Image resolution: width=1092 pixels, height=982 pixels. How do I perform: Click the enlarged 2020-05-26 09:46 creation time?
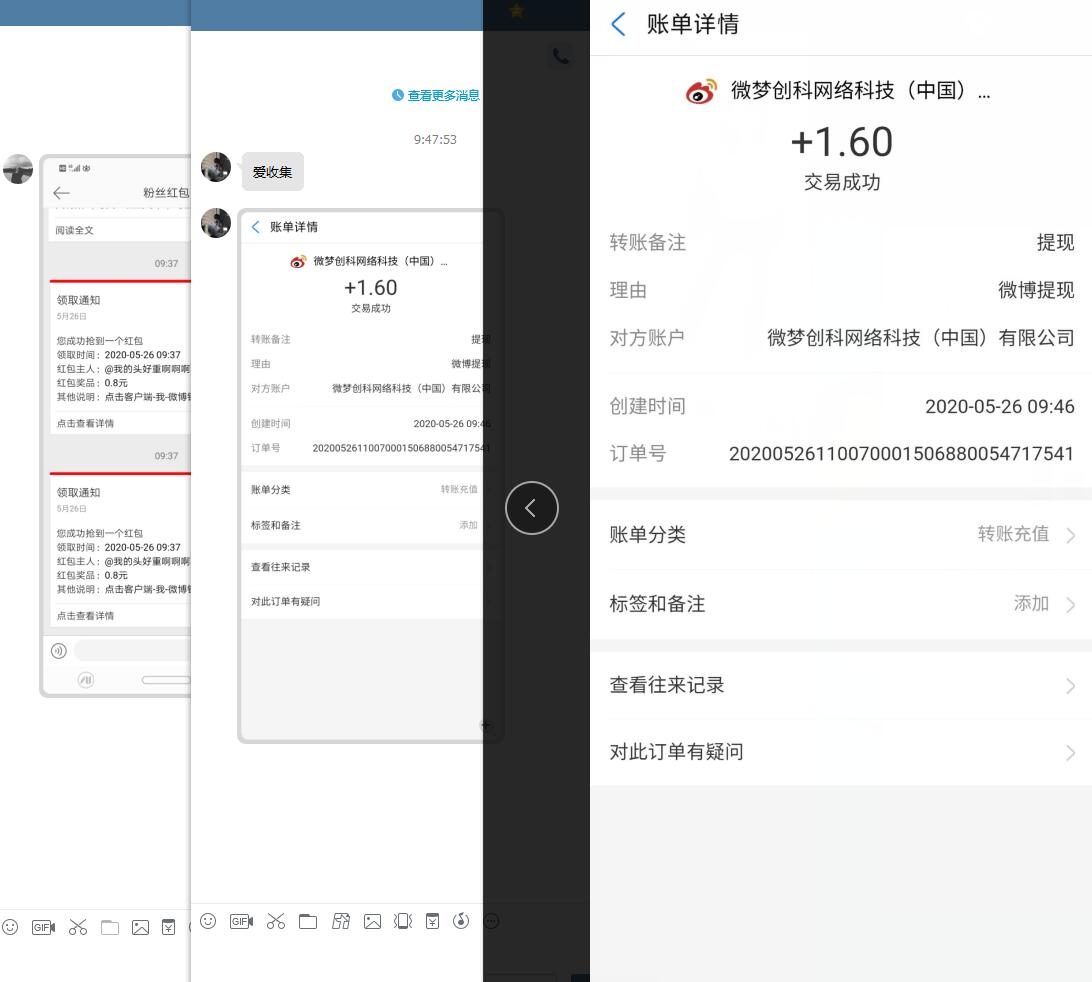click(999, 407)
